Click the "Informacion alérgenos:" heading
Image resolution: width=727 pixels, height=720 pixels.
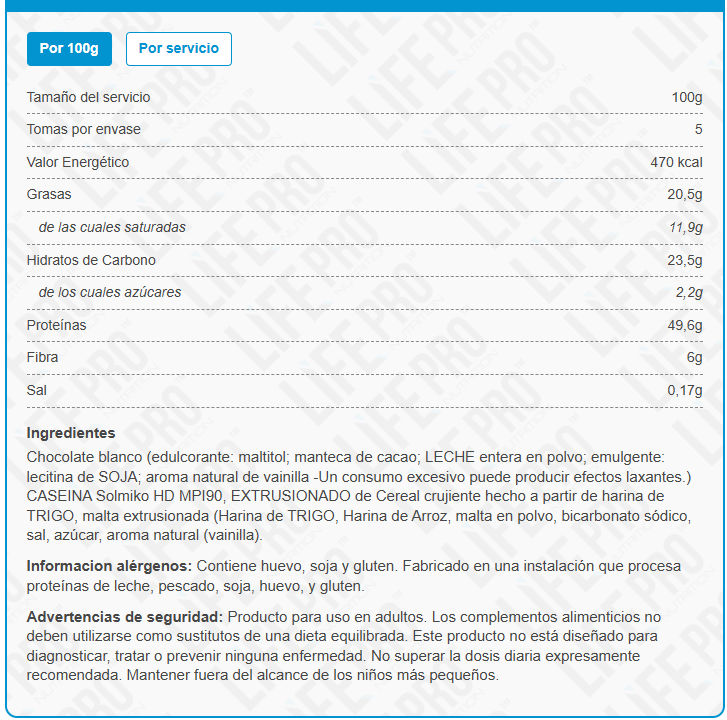point(104,565)
